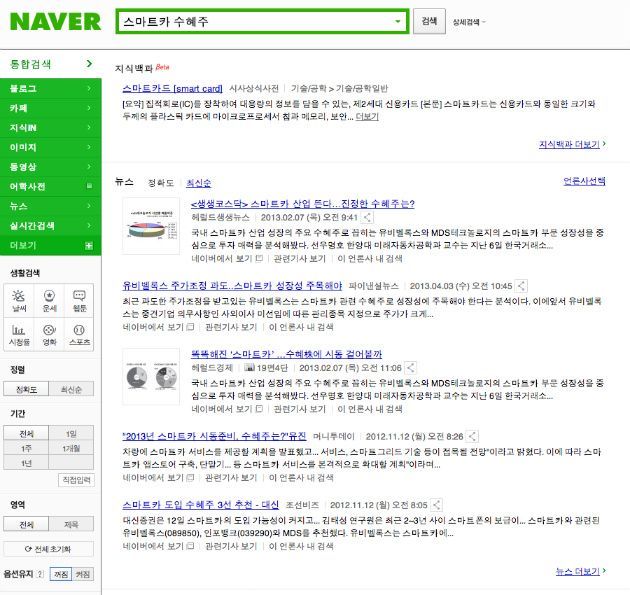Share the 2013년 스마트카 시동준비 article
The image size is (630, 595).
pos(472,436)
